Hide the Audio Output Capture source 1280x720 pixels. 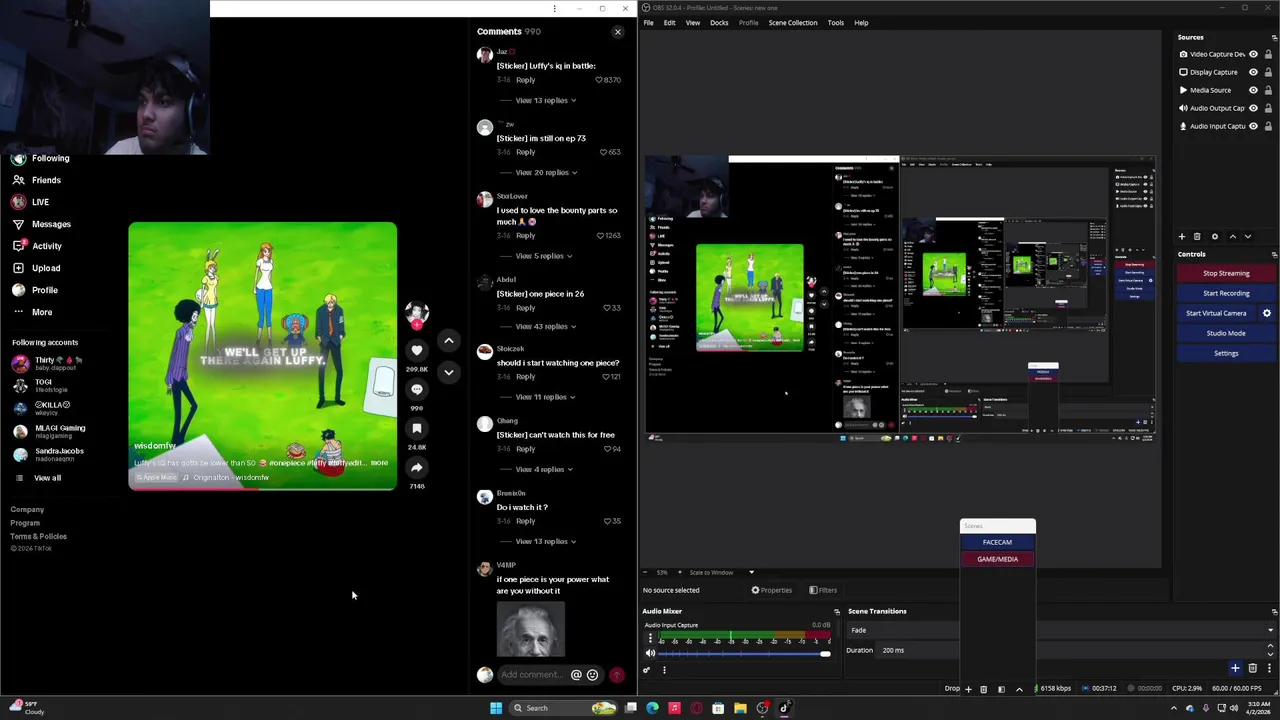[1253, 108]
